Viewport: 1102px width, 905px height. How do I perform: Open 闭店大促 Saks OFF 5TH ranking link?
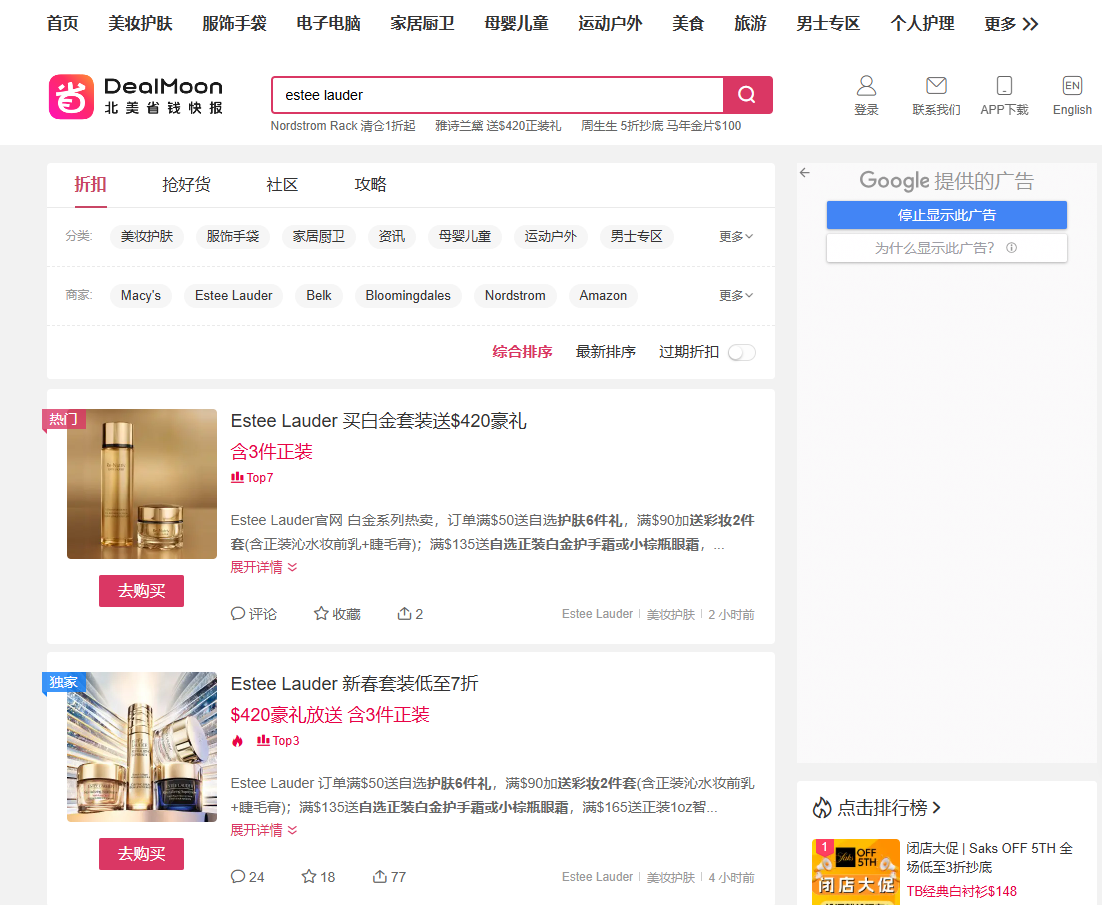pos(990,857)
